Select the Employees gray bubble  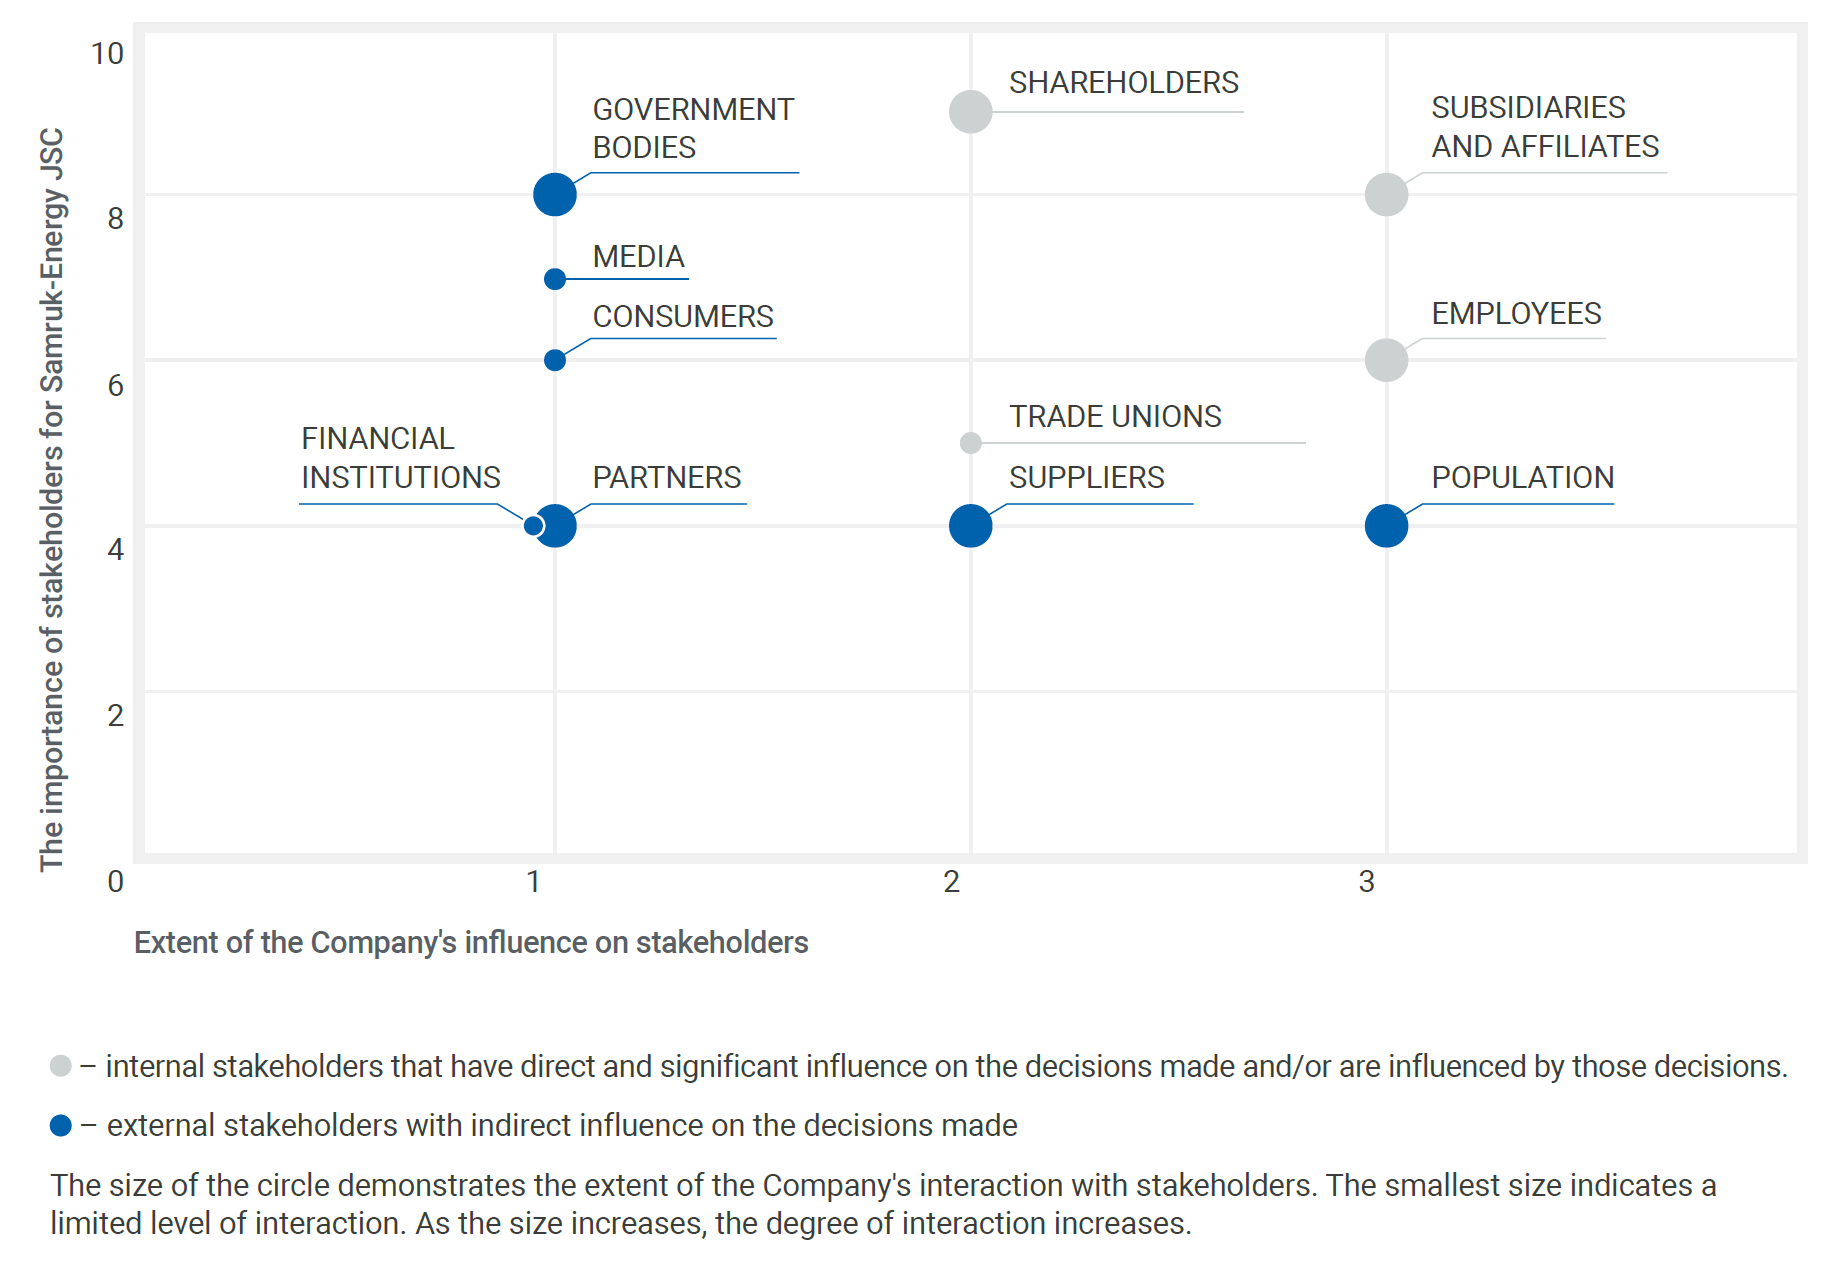pos(1386,360)
